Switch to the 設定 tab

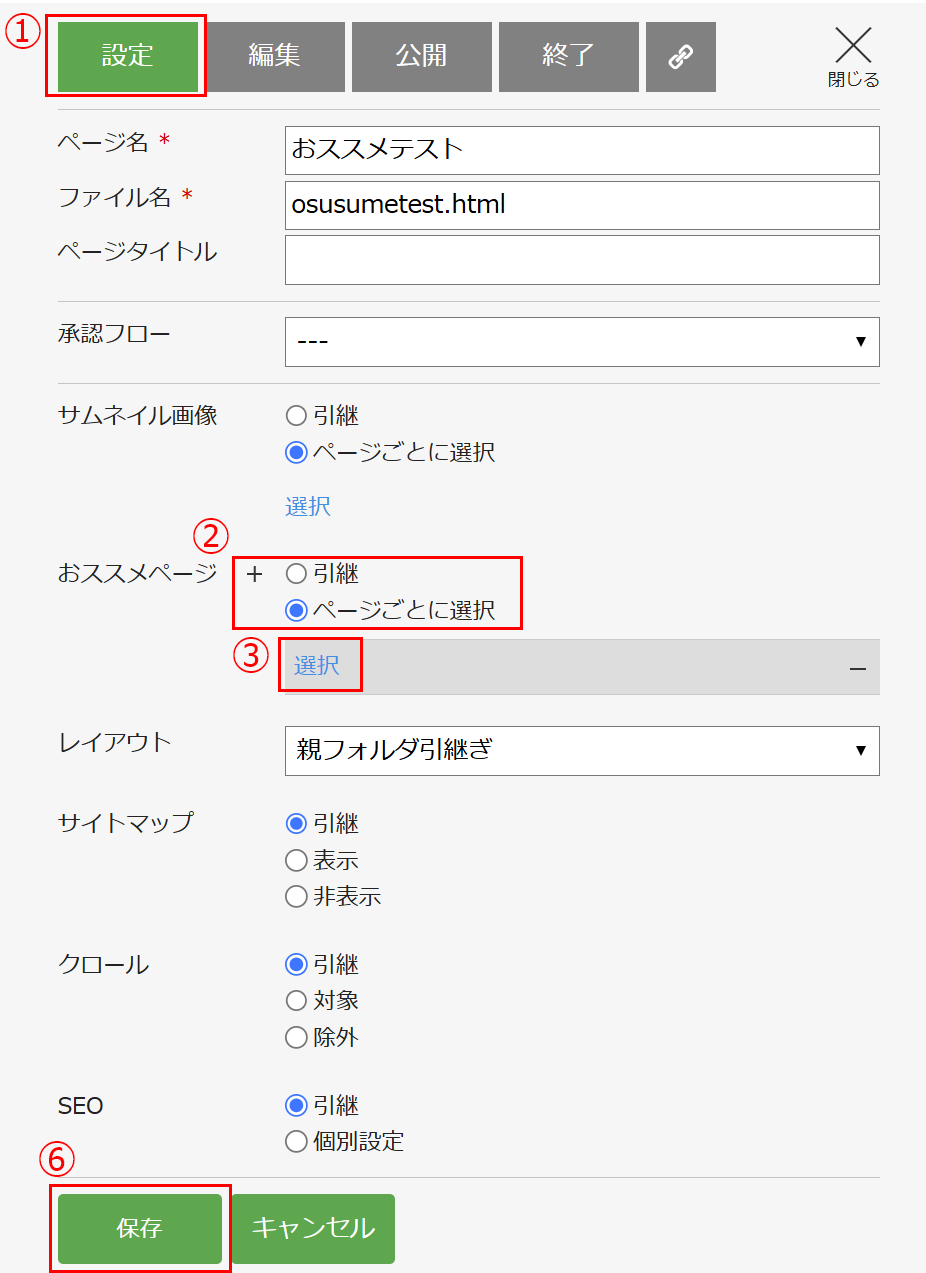(x=128, y=57)
